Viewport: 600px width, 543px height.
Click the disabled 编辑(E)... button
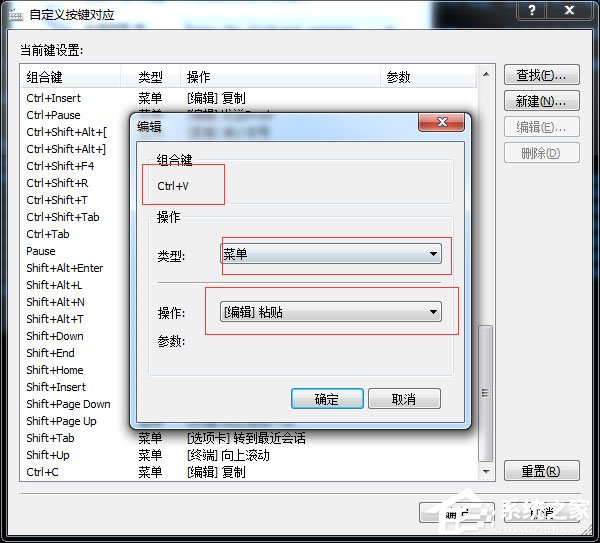point(541,127)
